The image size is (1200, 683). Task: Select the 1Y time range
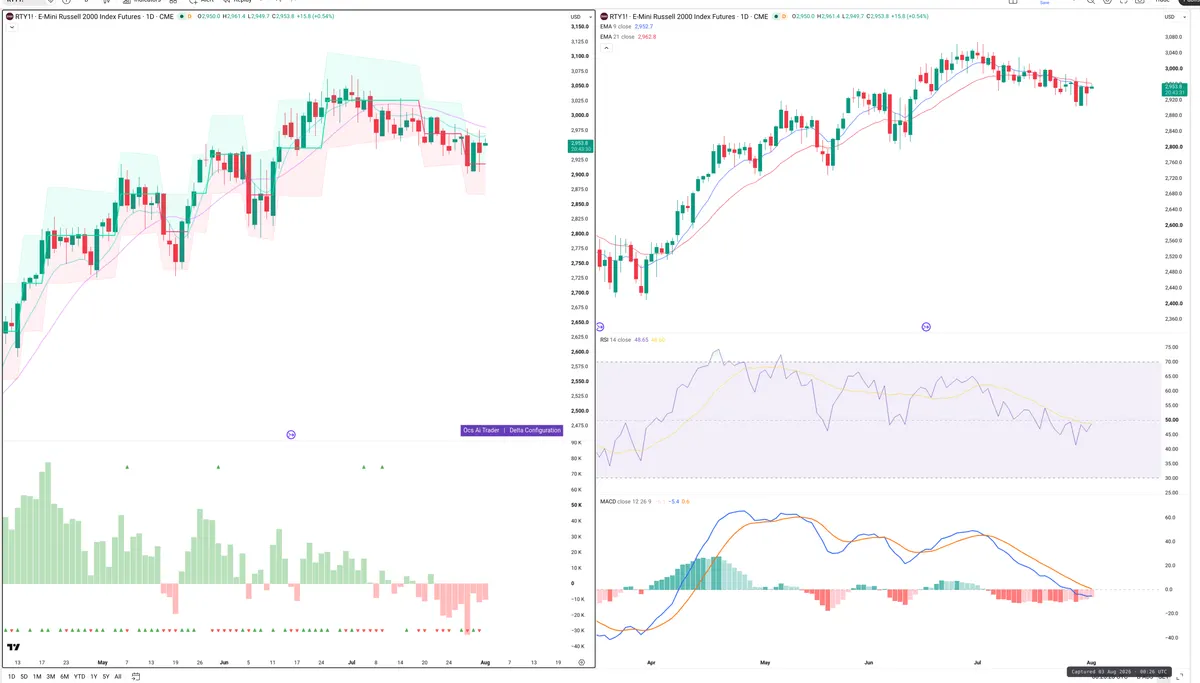coord(94,676)
